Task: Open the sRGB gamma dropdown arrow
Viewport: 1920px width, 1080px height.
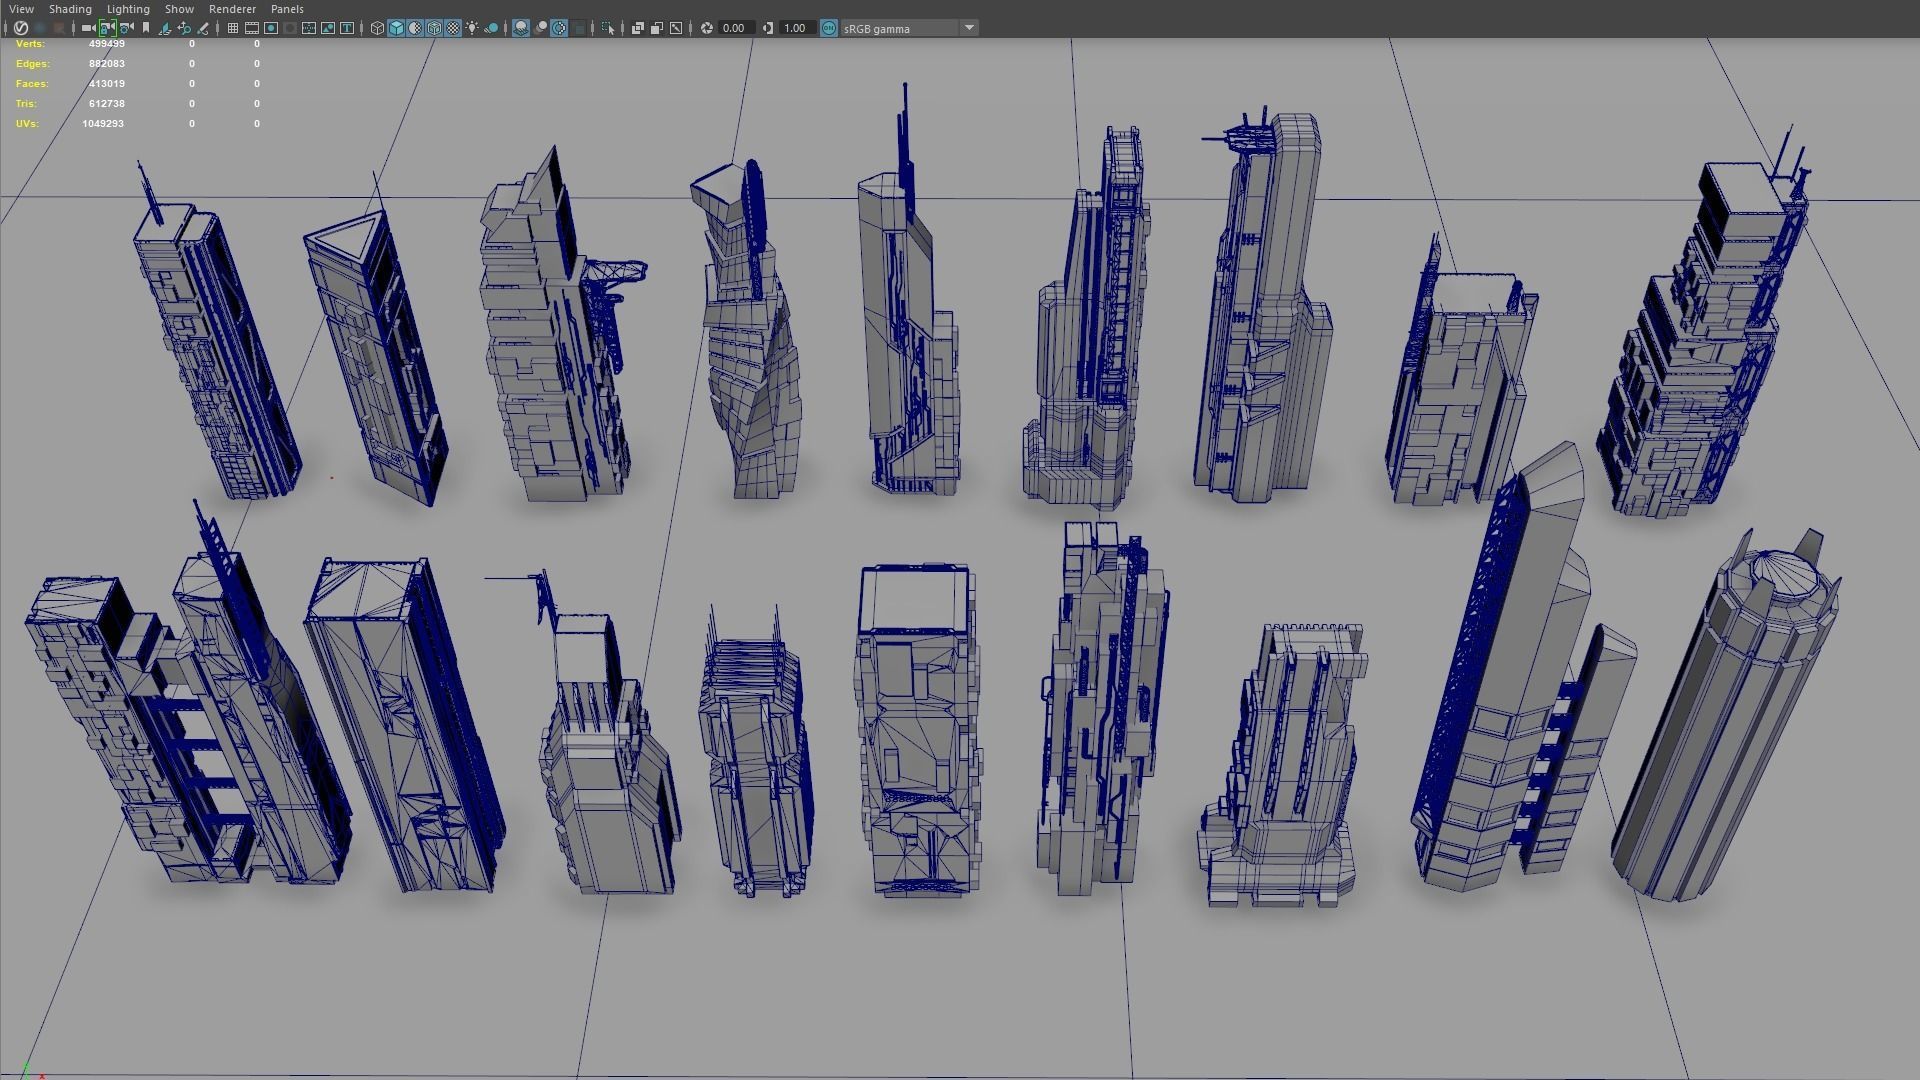Action: [969, 28]
